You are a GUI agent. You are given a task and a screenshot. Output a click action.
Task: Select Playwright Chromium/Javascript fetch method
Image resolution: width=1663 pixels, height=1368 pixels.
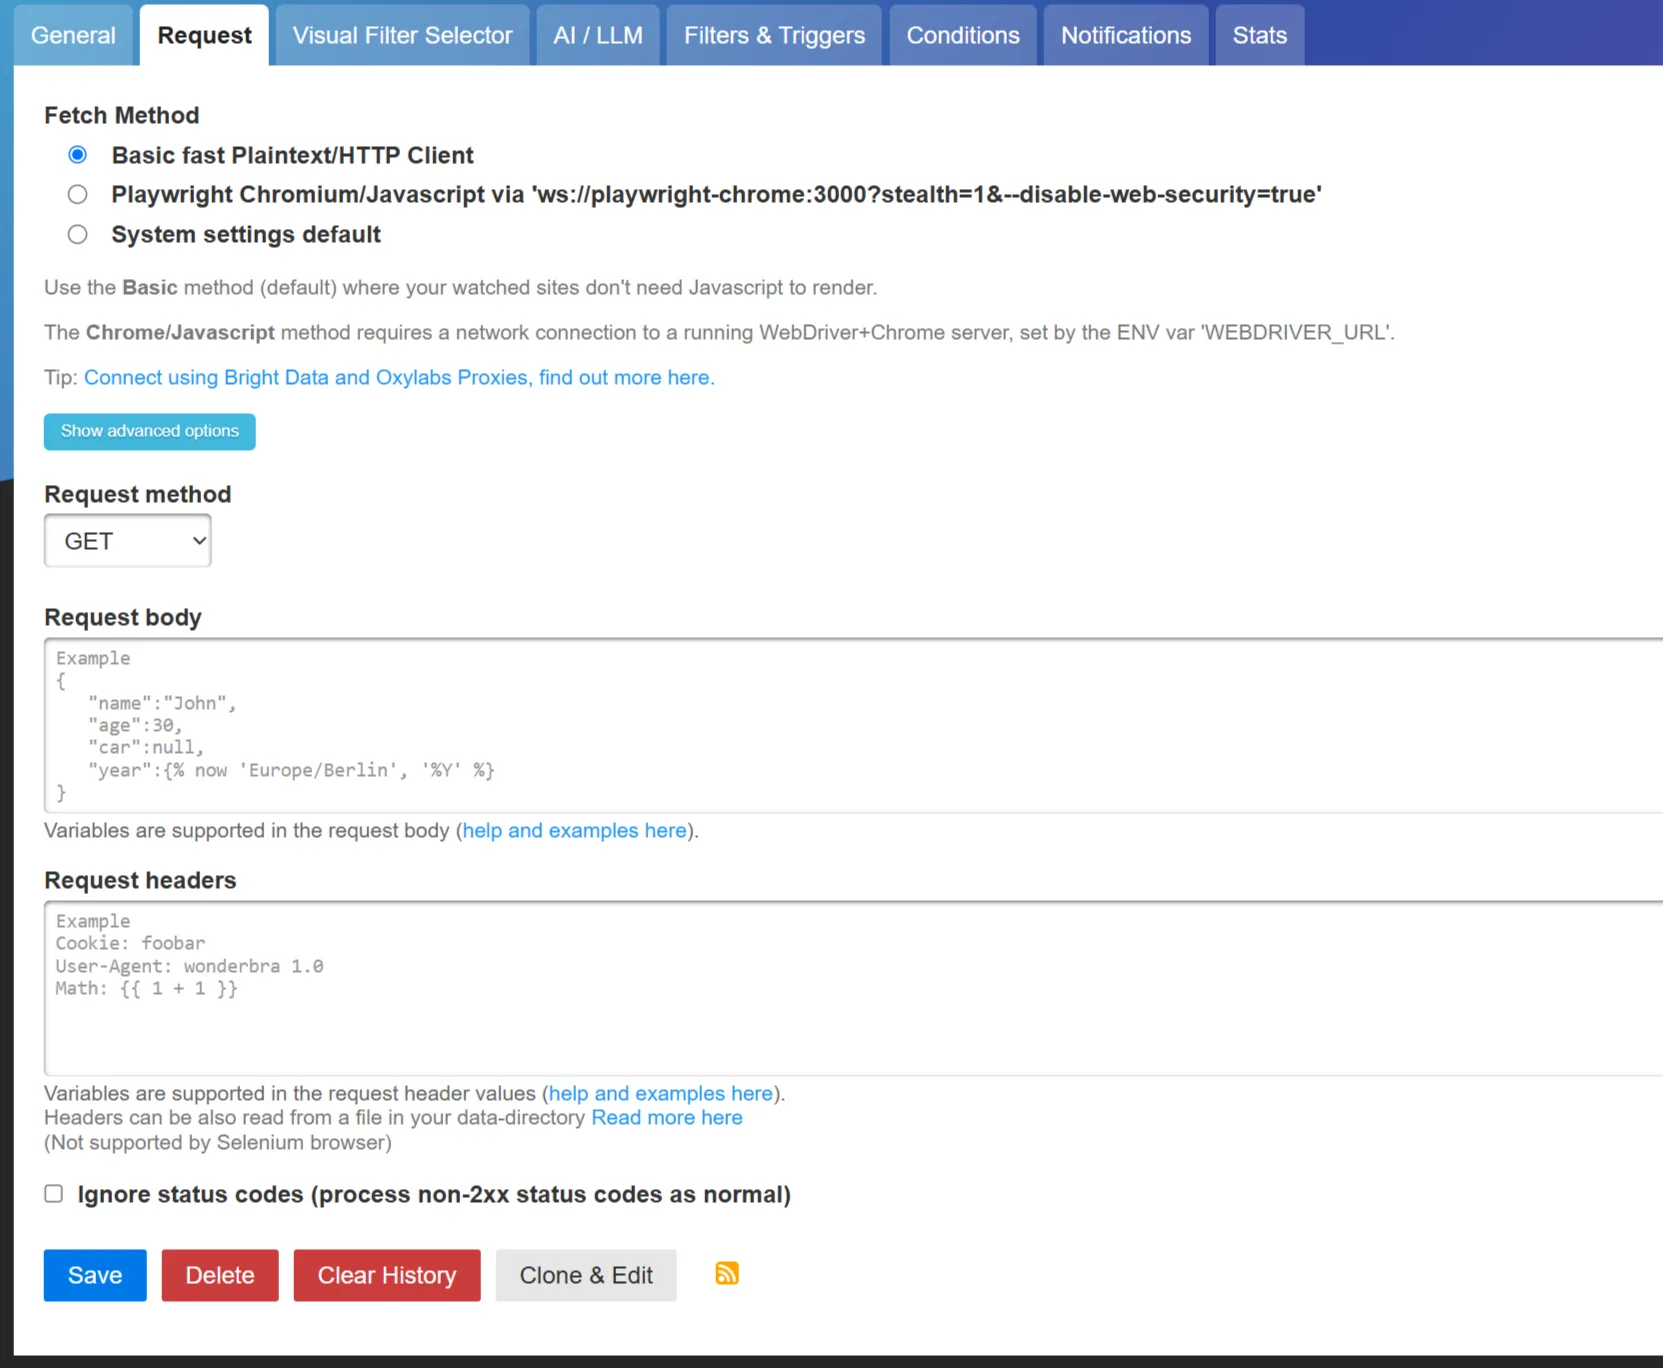tap(77, 194)
